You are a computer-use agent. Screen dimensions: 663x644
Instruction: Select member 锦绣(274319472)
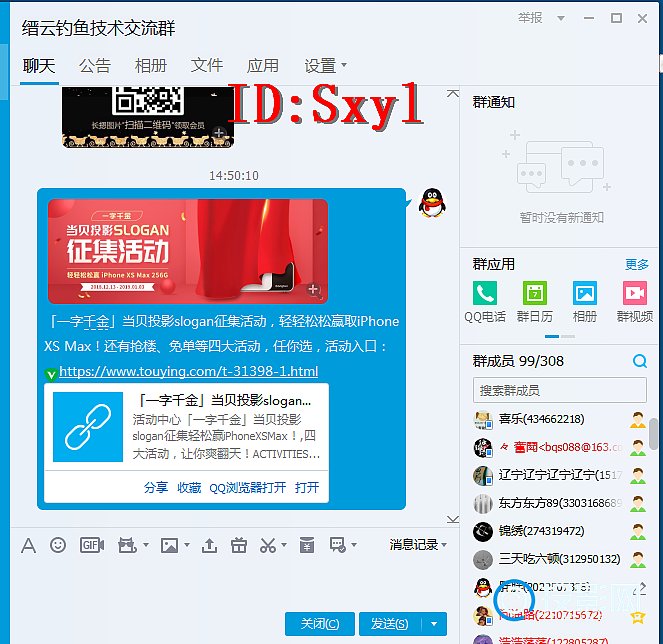click(559, 532)
